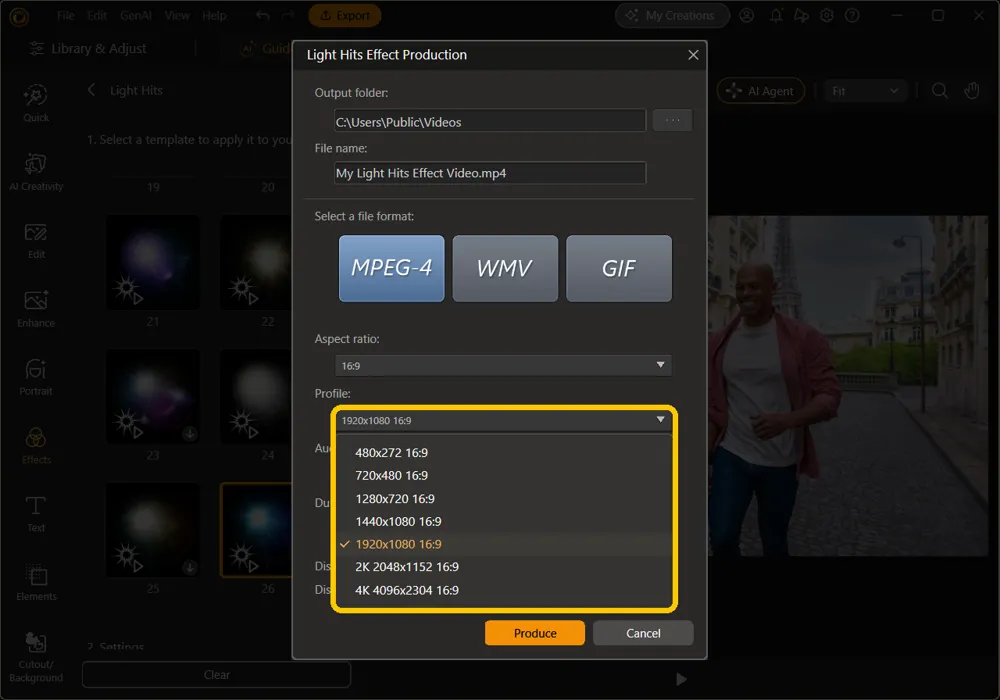Choose 1280x720 16:9 from profile list

tap(504, 499)
